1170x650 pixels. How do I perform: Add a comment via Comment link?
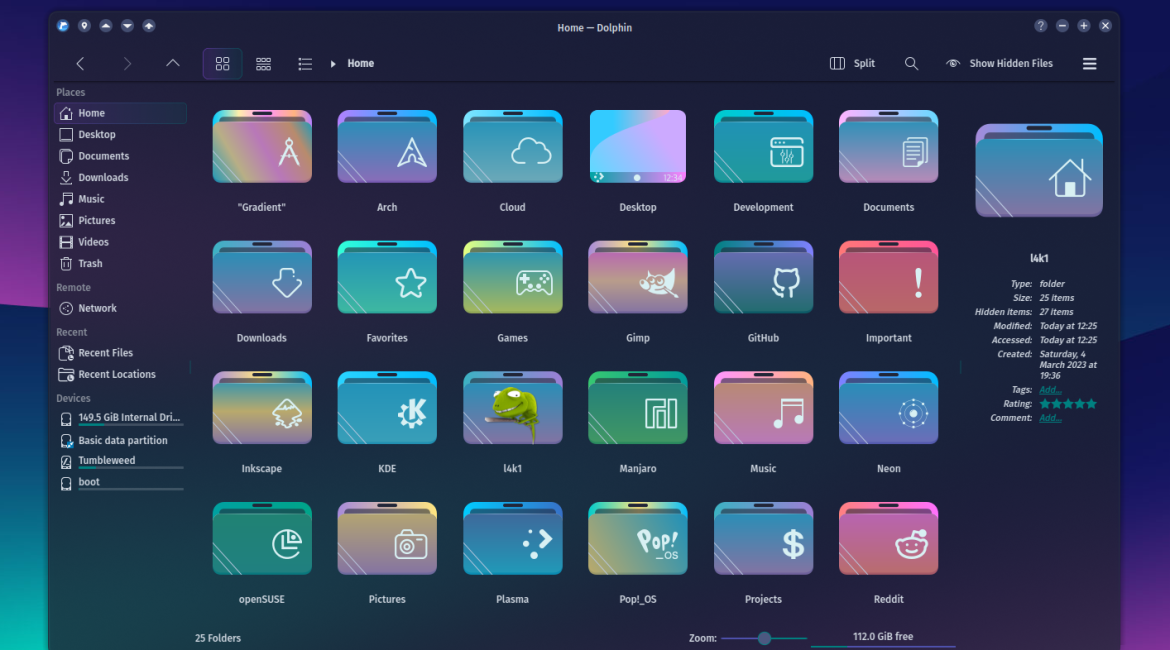[x=1050, y=418]
